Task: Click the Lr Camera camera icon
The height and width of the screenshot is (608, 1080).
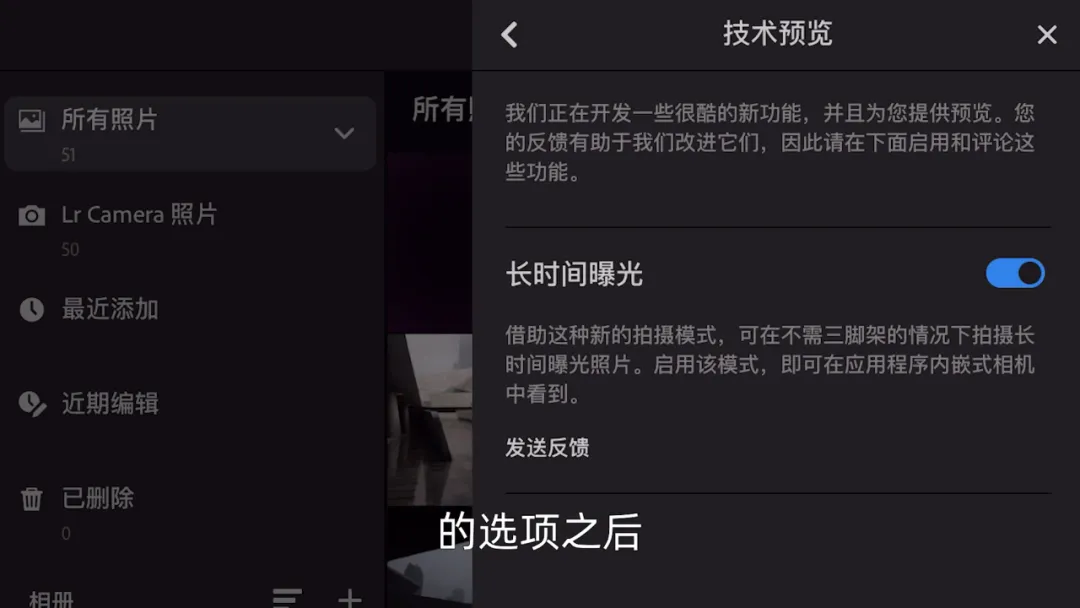Action: 32,216
